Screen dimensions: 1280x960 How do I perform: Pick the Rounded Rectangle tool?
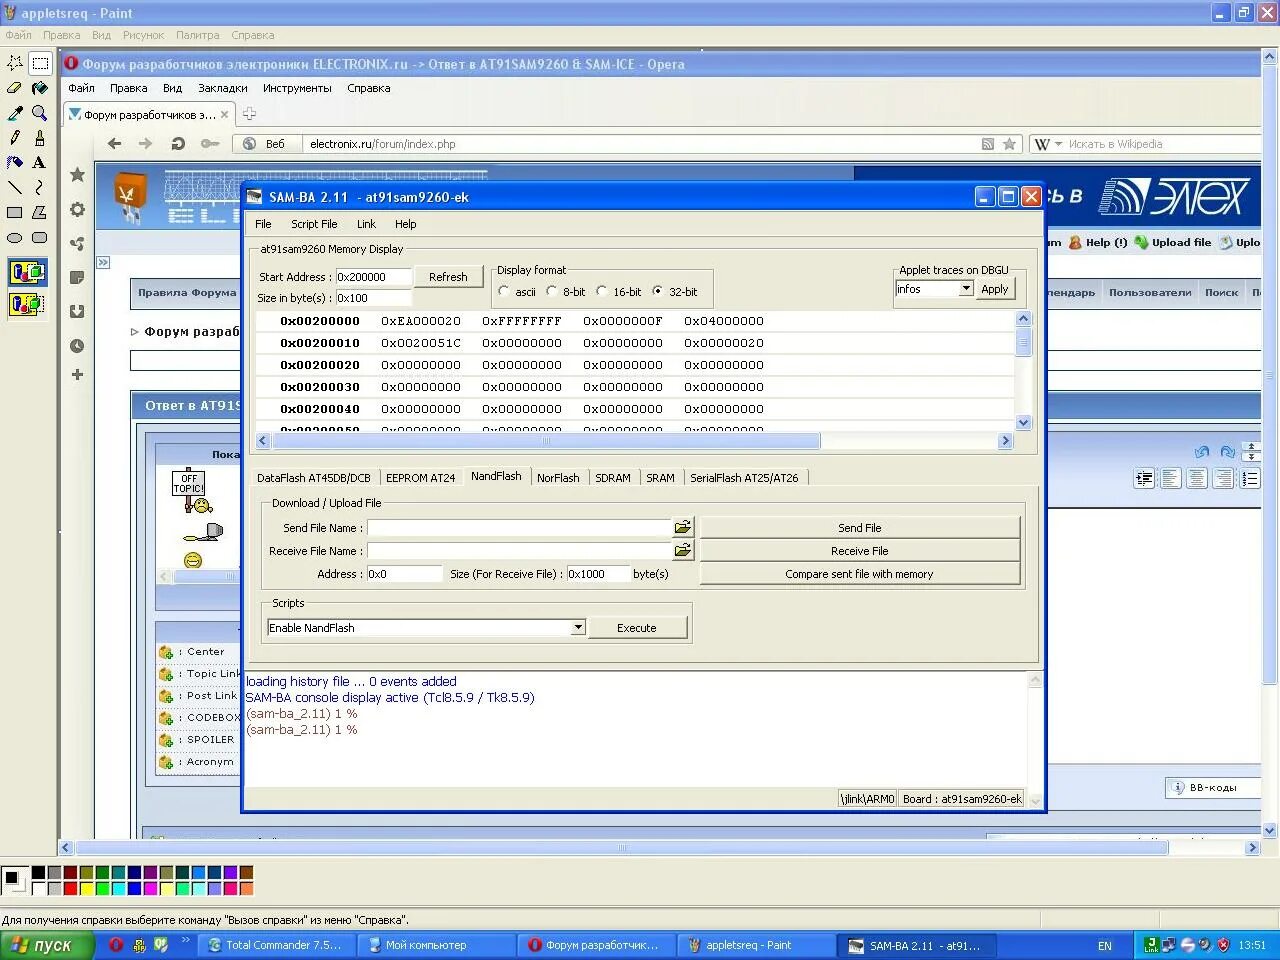(40, 237)
